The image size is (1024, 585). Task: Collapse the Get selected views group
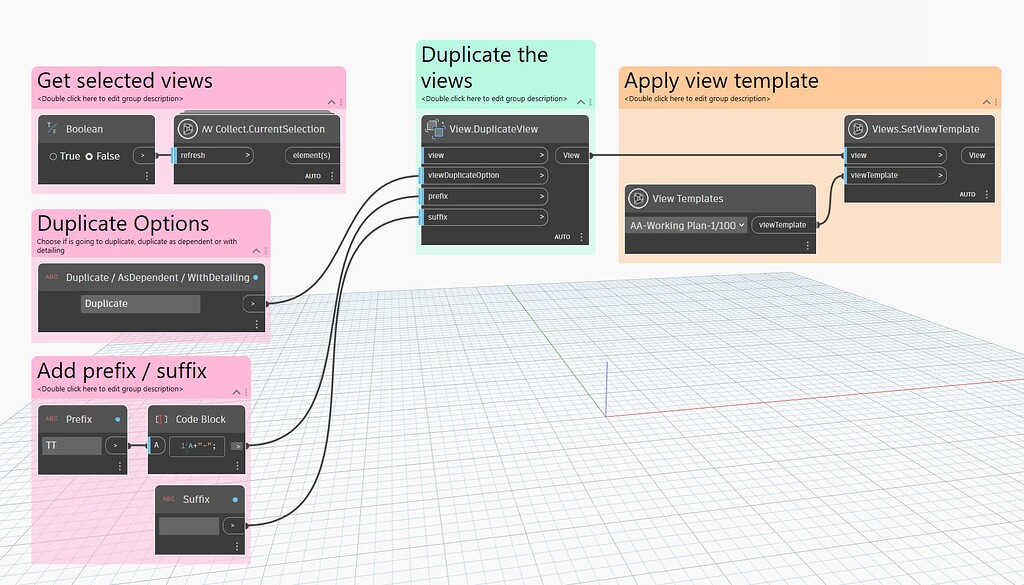coord(330,102)
